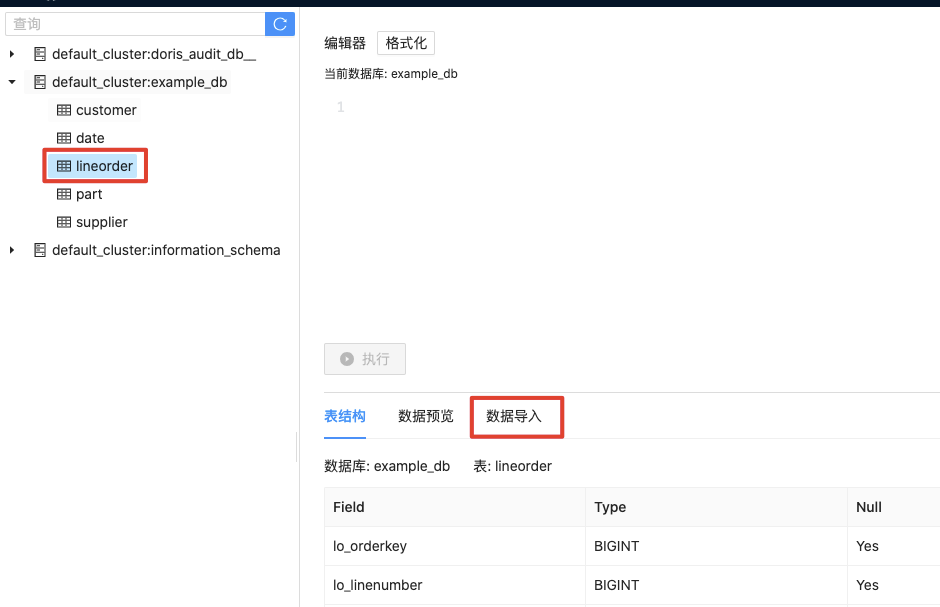Click the doris_audit_db__ database icon
Screen dimensions: 940x607
coord(40,54)
